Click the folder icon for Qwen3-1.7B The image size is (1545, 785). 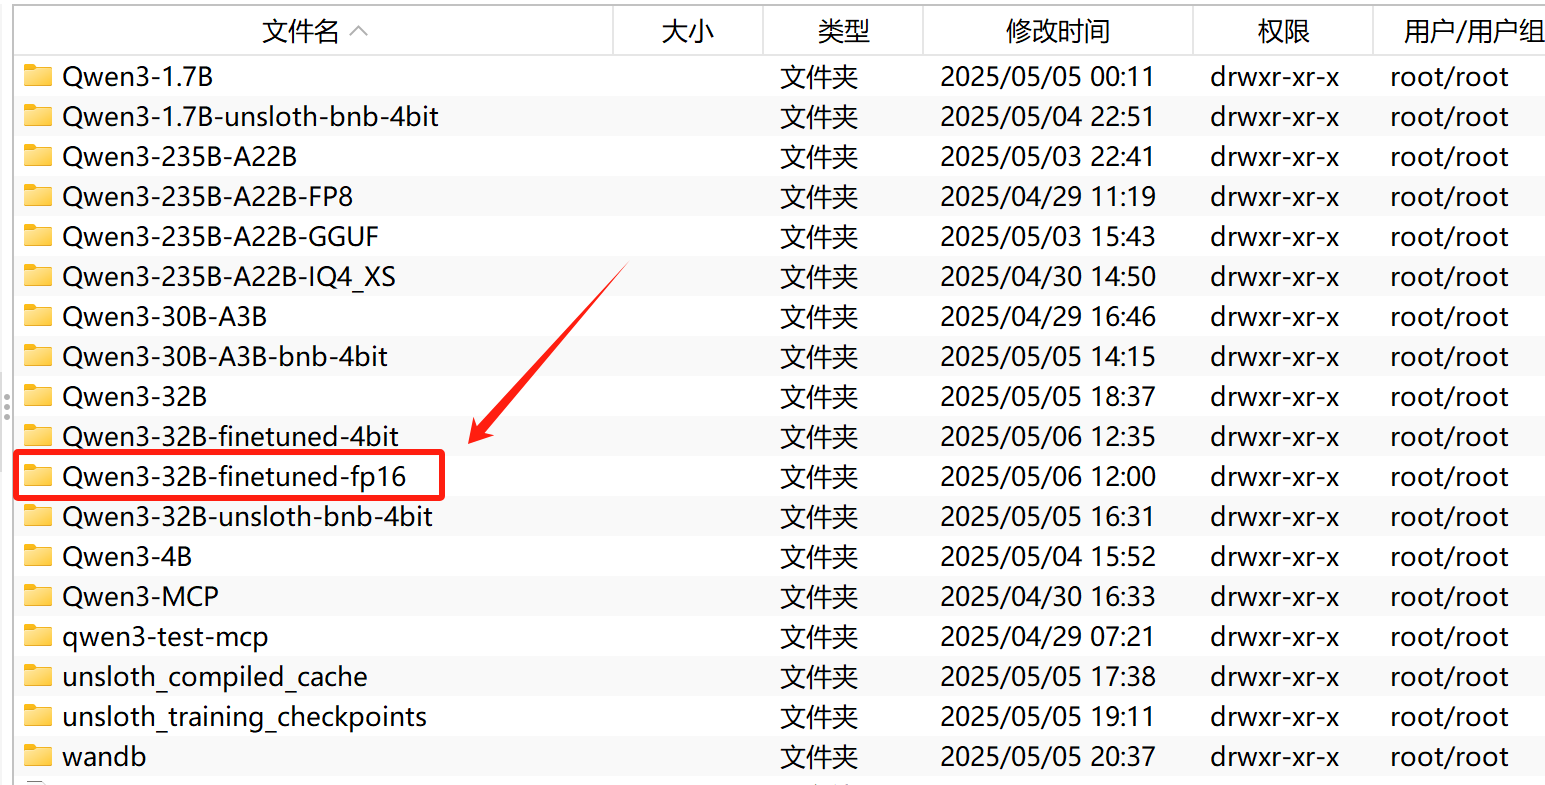pyautogui.click(x=38, y=76)
